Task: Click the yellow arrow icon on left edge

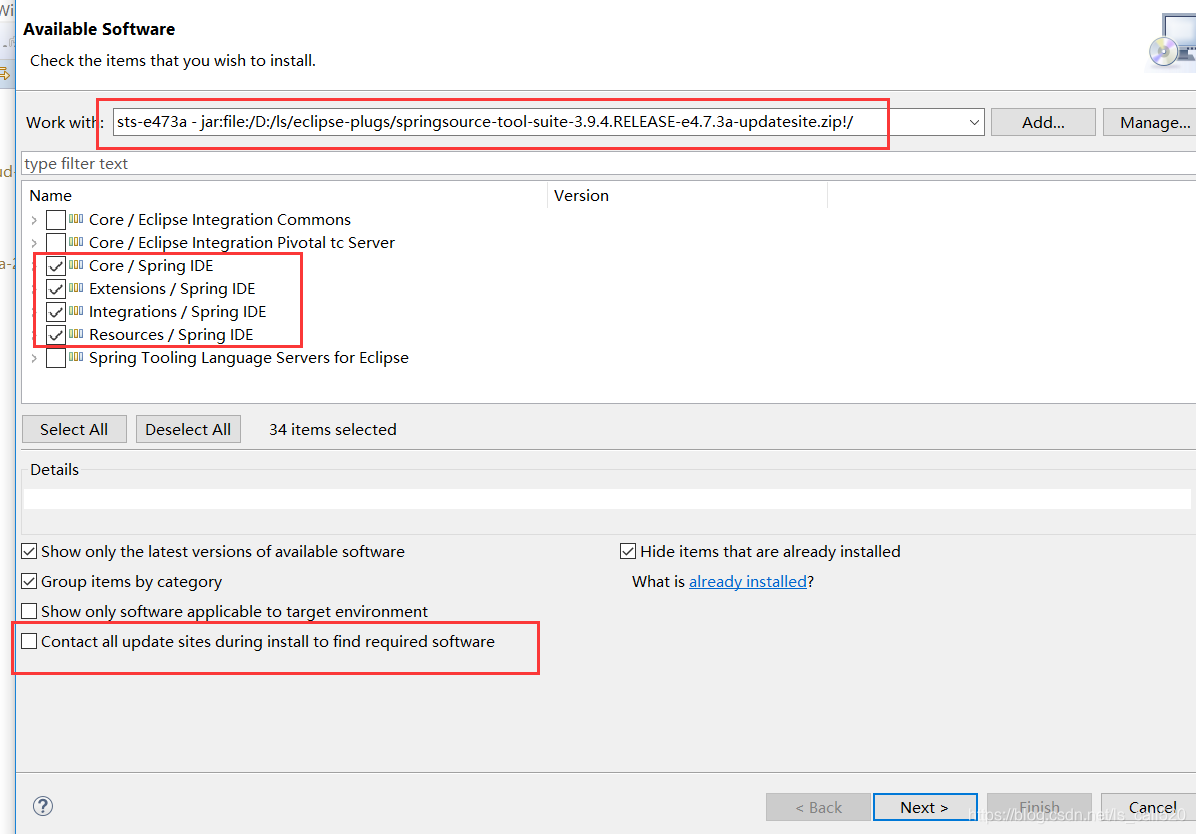Action: (x=6, y=73)
